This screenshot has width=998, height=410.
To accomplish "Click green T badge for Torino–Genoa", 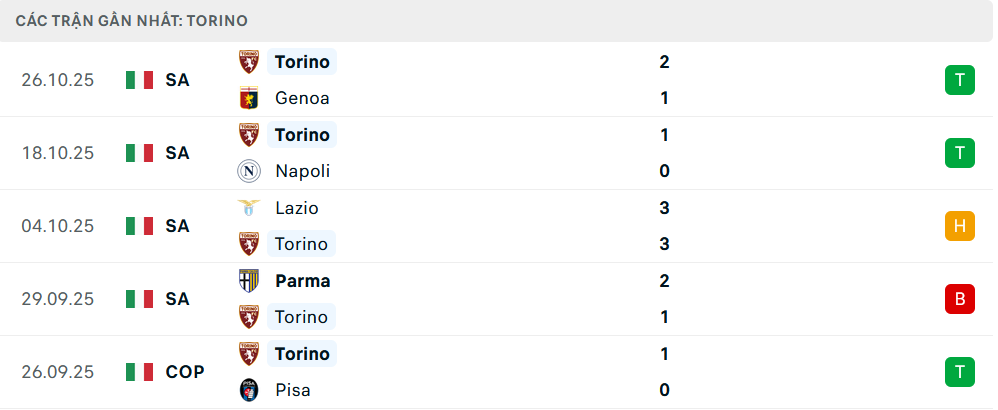I will pyautogui.click(x=959, y=80).
